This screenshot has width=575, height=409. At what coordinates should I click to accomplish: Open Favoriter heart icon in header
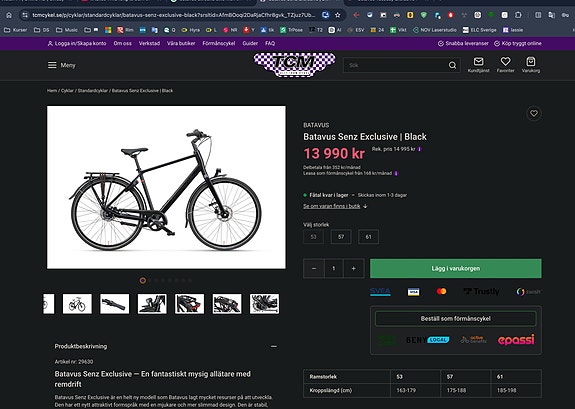pos(505,61)
